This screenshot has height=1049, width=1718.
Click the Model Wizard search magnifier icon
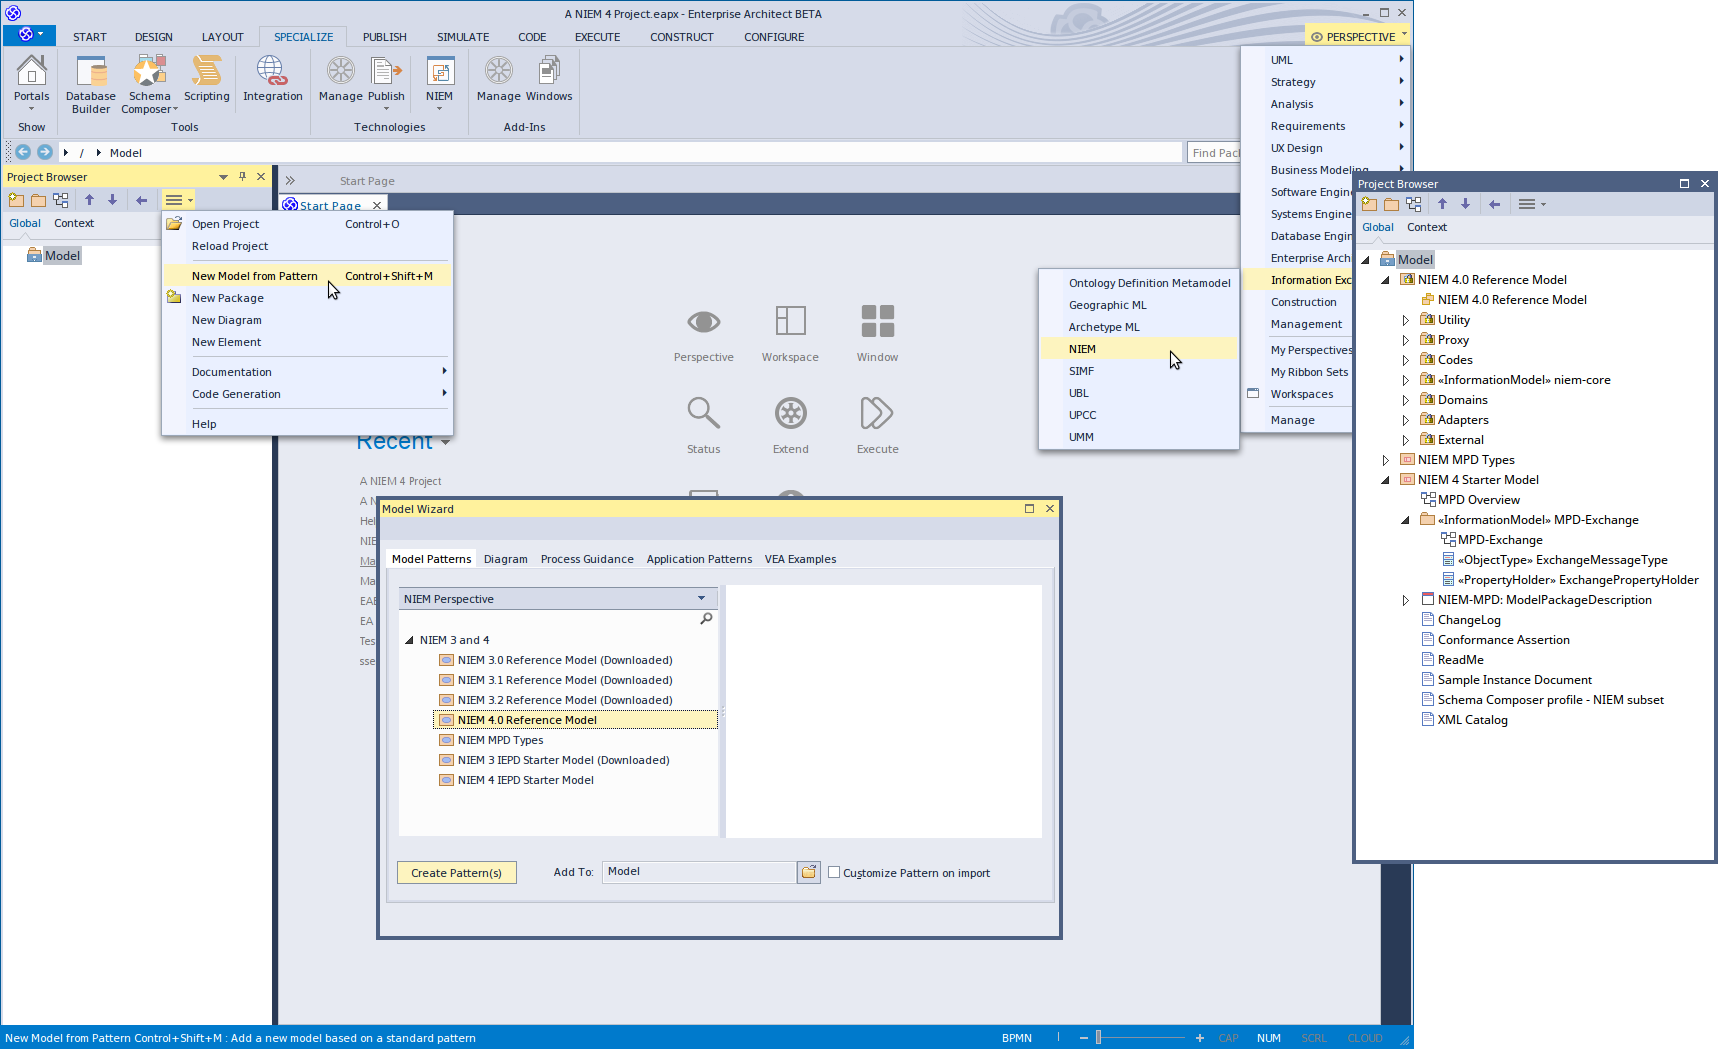click(706, 619)
